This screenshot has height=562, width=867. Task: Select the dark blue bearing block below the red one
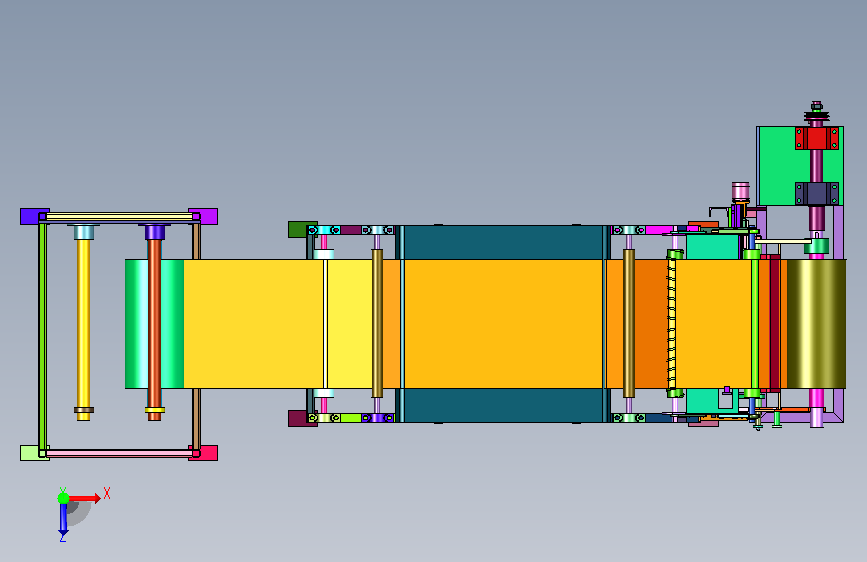pyautogui.click(x=817, y=194)
